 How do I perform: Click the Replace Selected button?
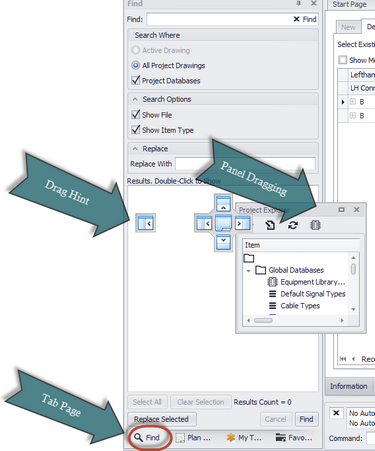pyautogui.click(x=161, y=419)
